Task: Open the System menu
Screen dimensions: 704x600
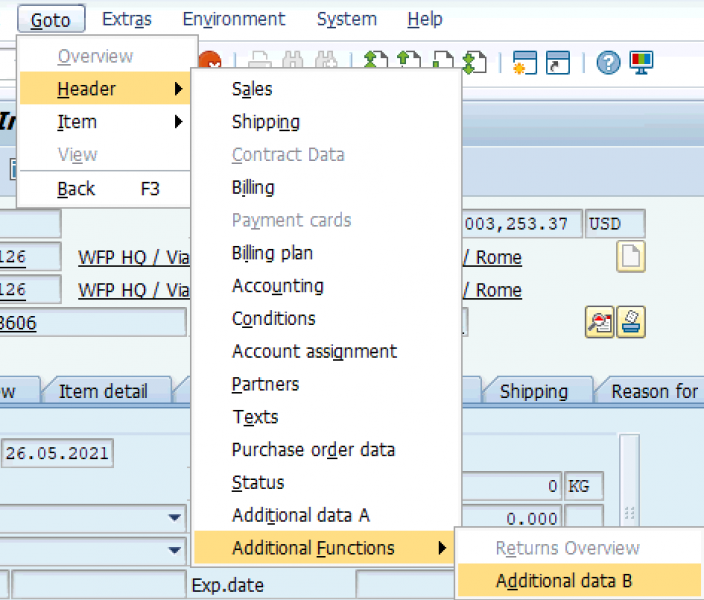Action: tap(347, 19)
